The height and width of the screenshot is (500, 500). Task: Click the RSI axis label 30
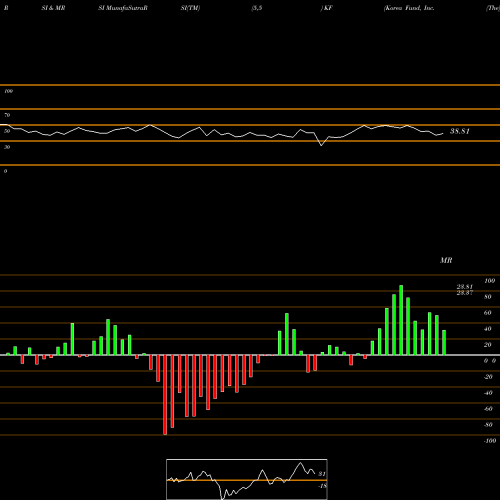(7, 147)
